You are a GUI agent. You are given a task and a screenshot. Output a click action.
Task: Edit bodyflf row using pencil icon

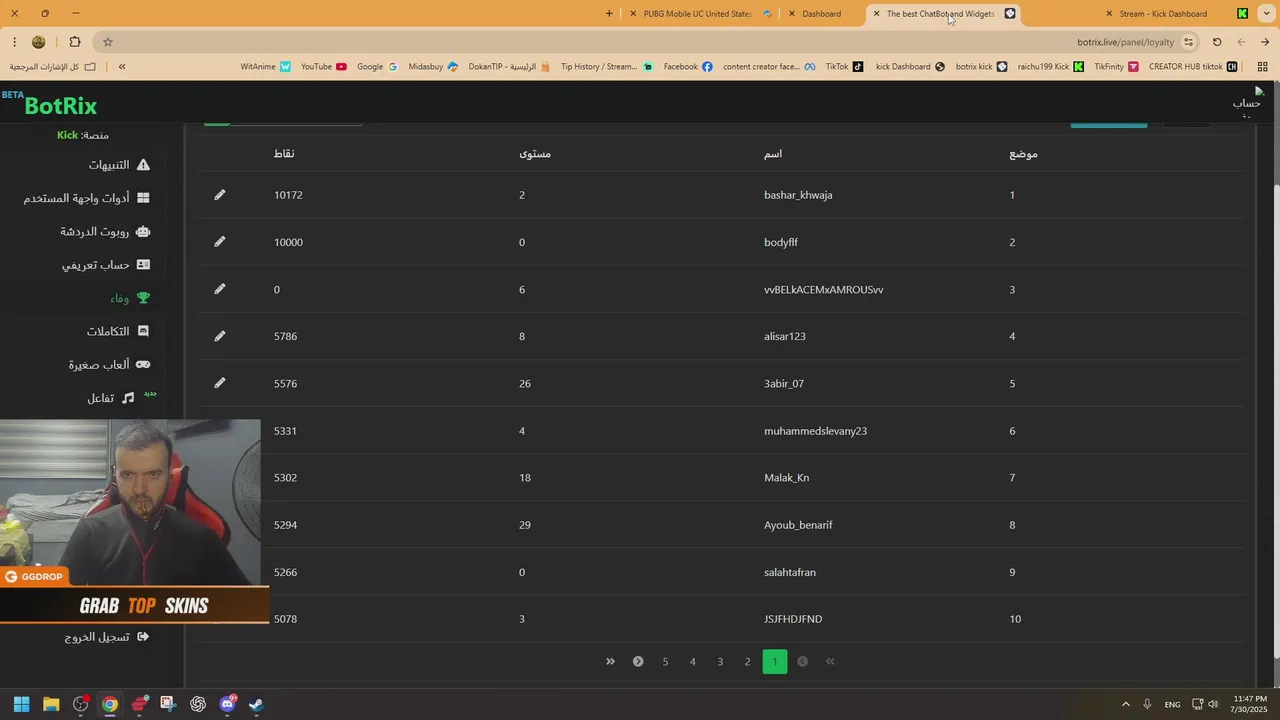pyautogui.click(x=220, y=242)
